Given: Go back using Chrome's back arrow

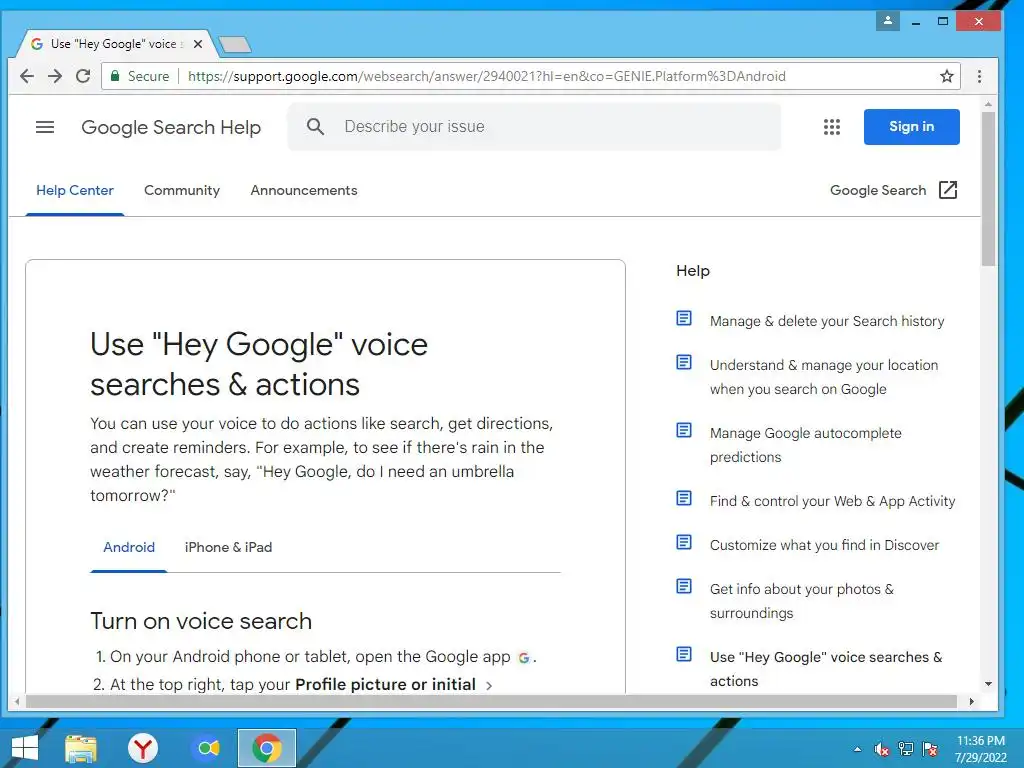Looking at the screenshot, I should tap(27, 76).
